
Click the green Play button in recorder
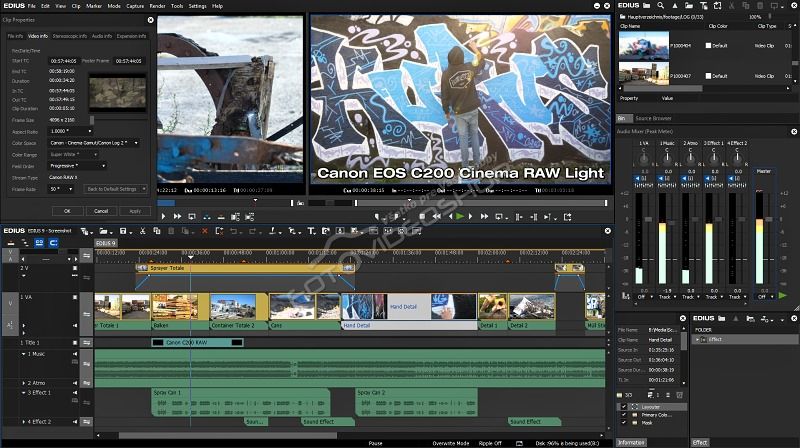click(x=460, y=217)
